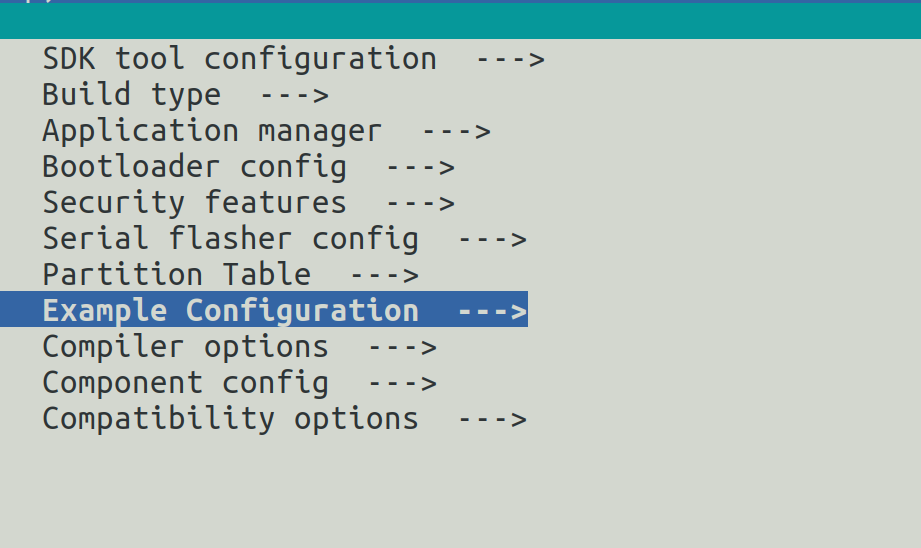
Task: Click the arrow beside Application manager
Action: point(456,131)
